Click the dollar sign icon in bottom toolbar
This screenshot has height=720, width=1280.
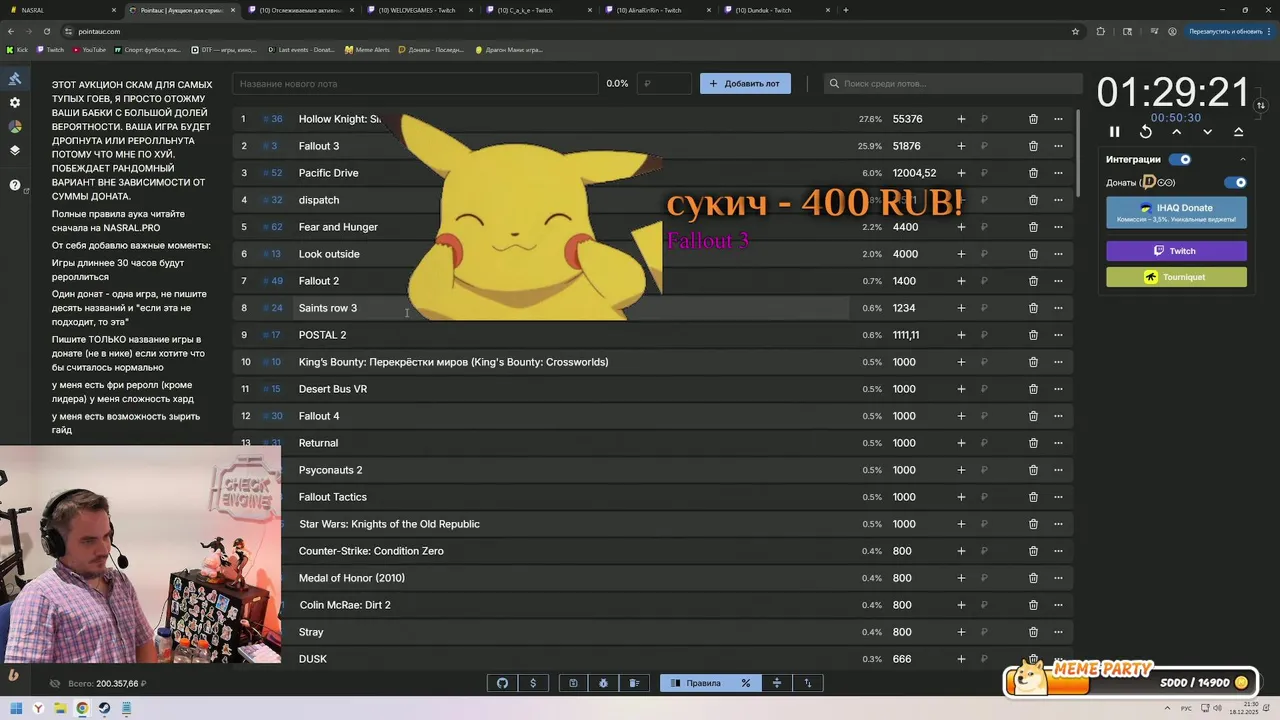[x=533, y=683]
